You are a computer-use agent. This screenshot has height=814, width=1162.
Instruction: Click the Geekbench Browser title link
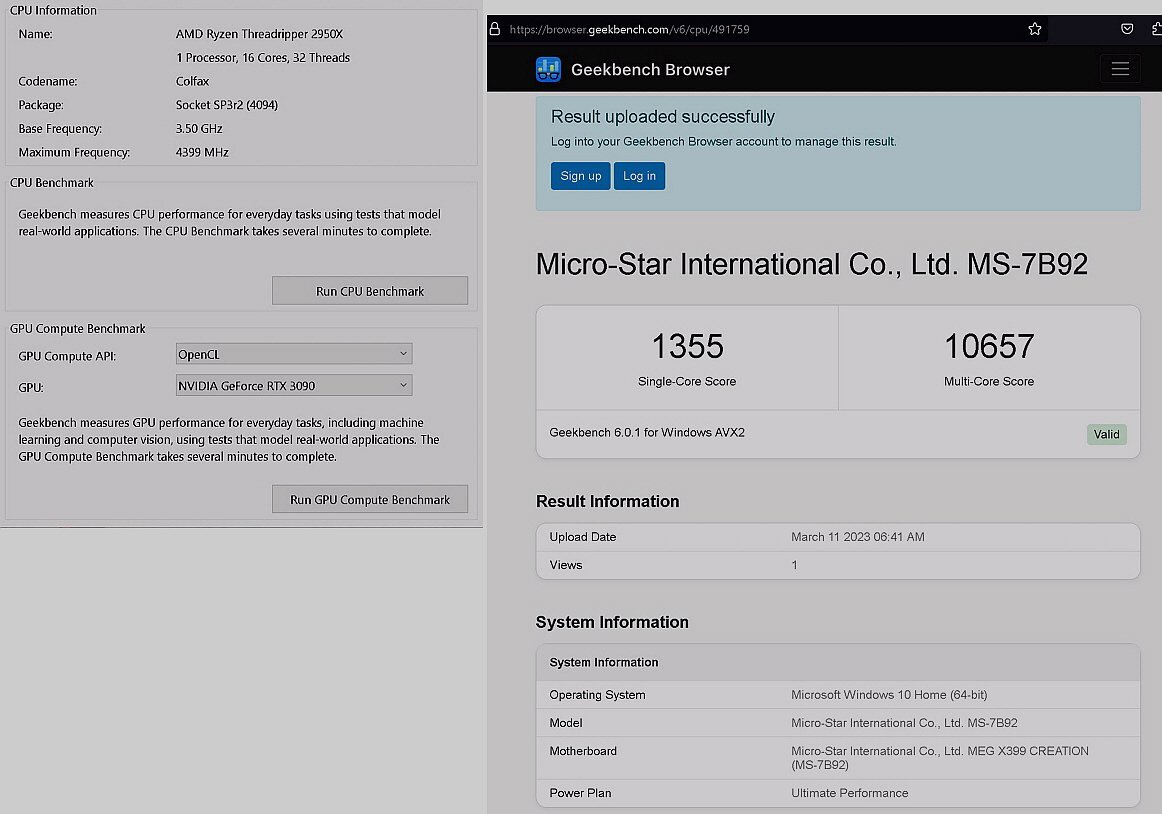[x=650, y=70]
